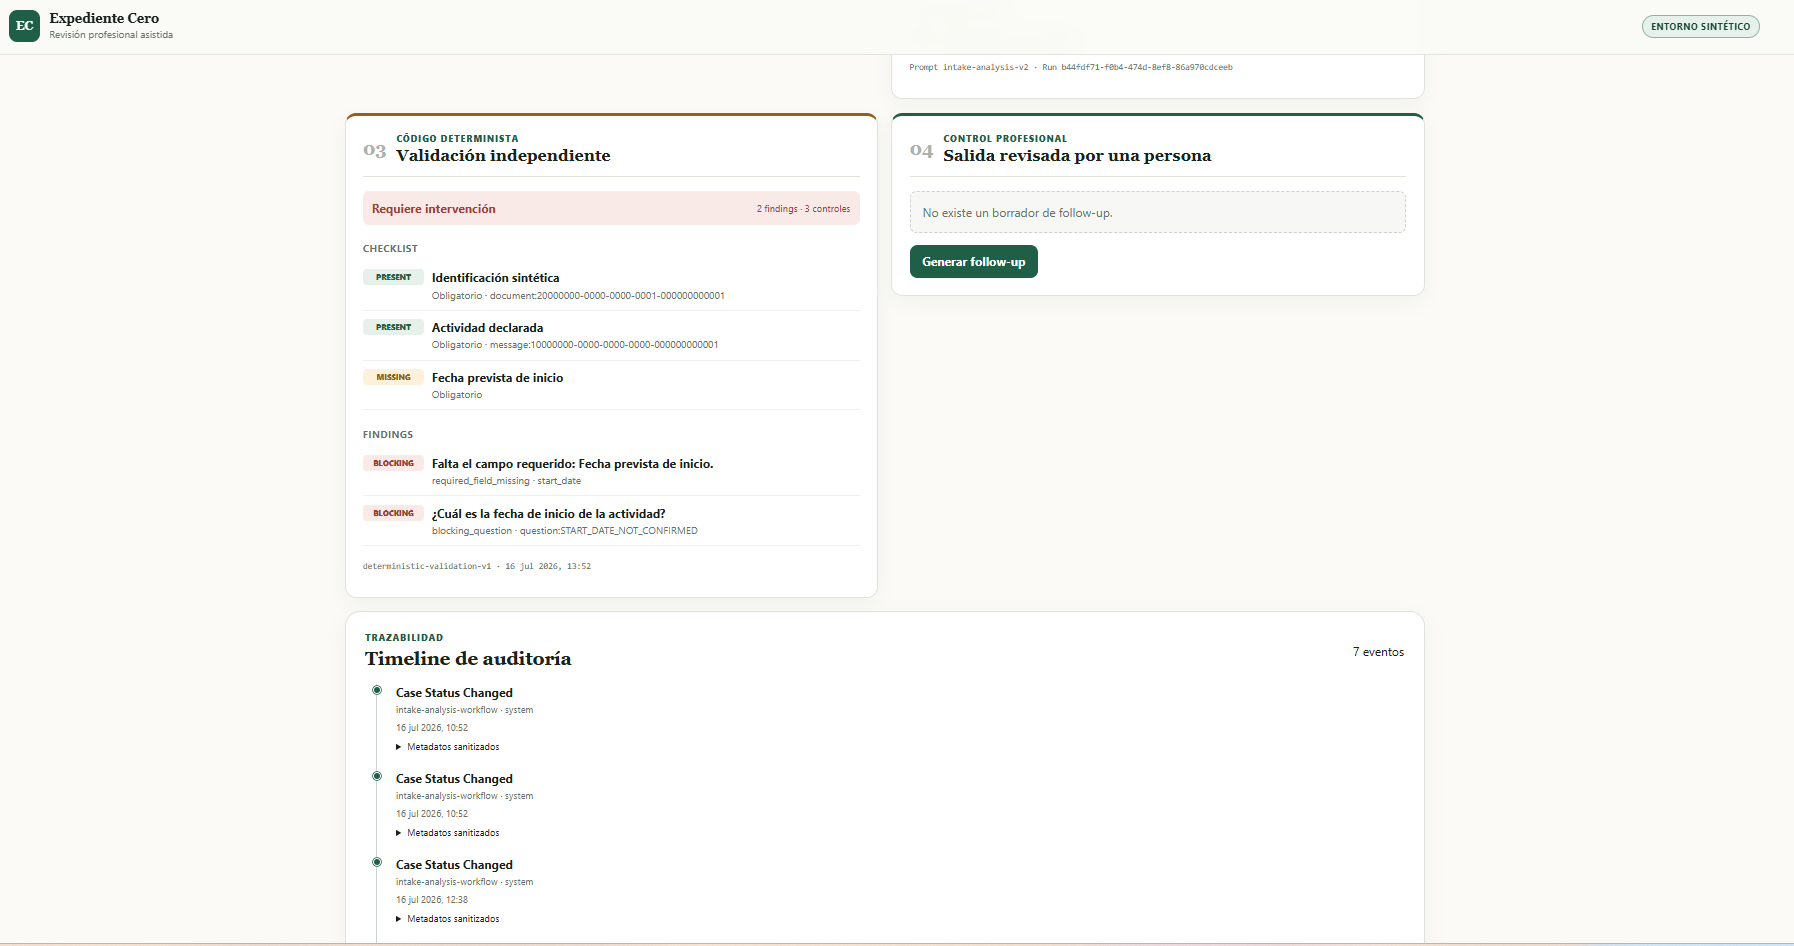The width and height of the screenshot is (1794, 946).
Task: Generate follow-up with Generar follow-up button
Action: [973, 262]
